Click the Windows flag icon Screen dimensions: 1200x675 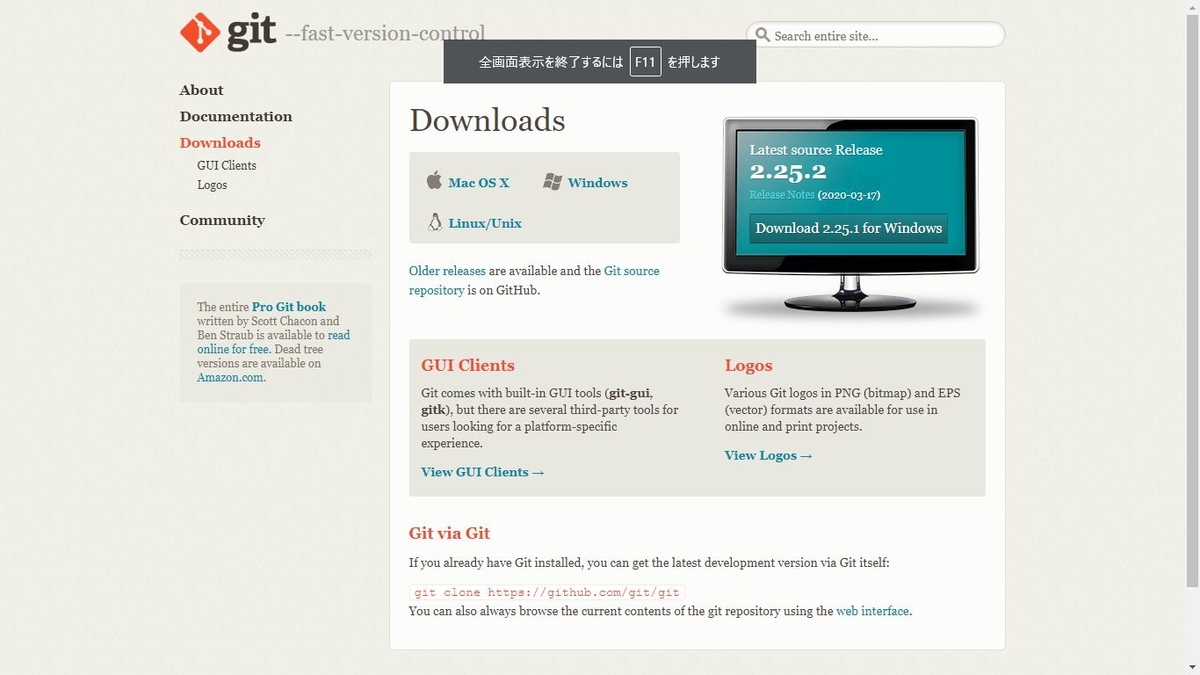pyautogui.click(x=552, y=182)
